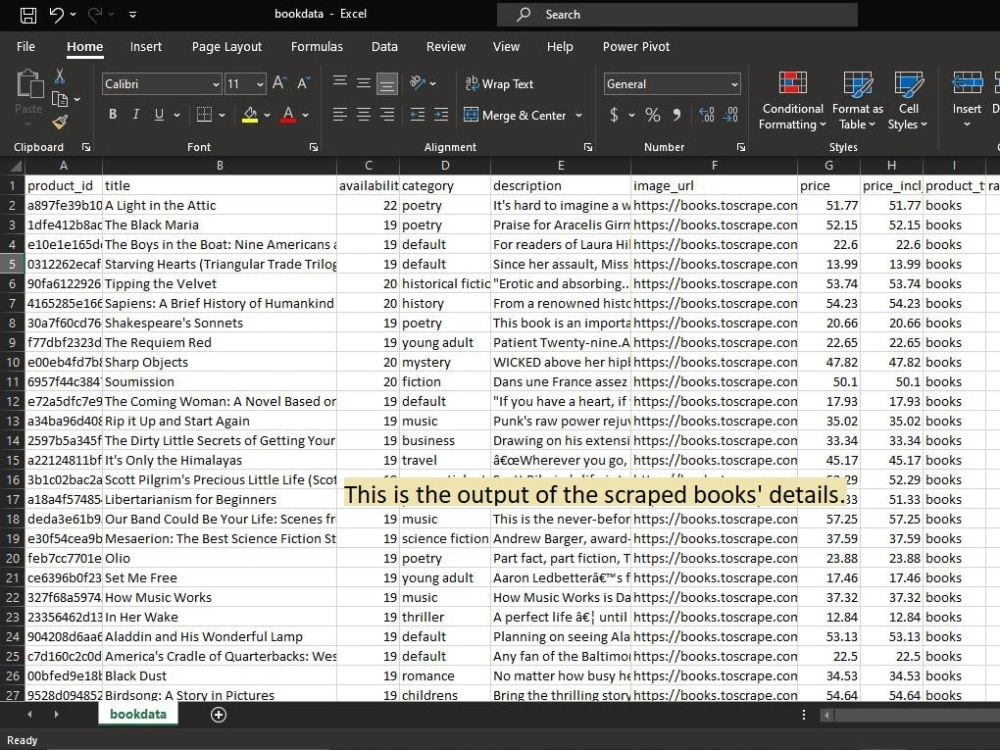Apply red Font Color A

[x=288, y=115]
